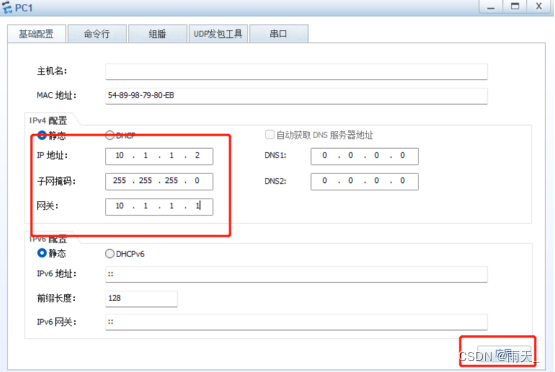Click the 子网掩码 field 255.255.255.0

(x=159, y=181)
